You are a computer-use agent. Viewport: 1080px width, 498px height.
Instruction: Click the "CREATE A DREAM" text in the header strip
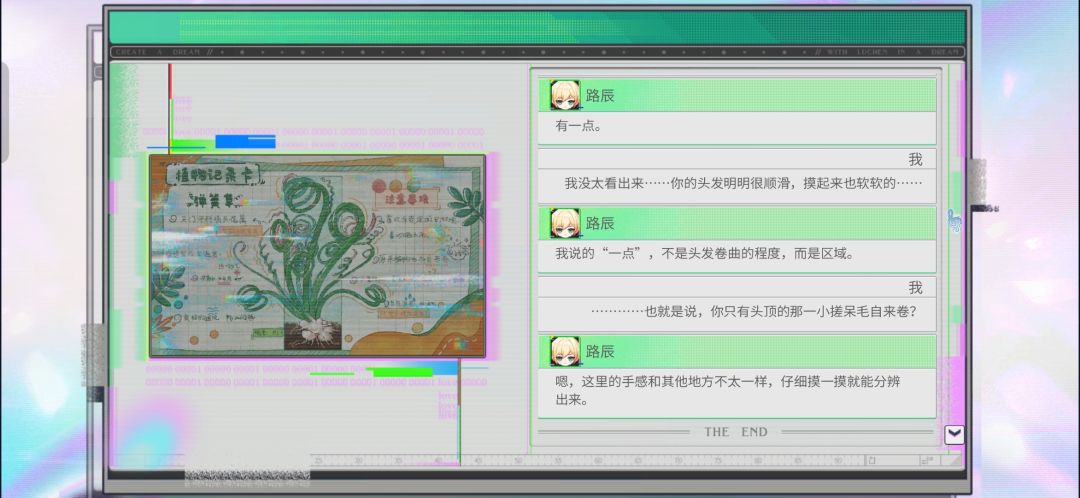click(x=160, y=52)
